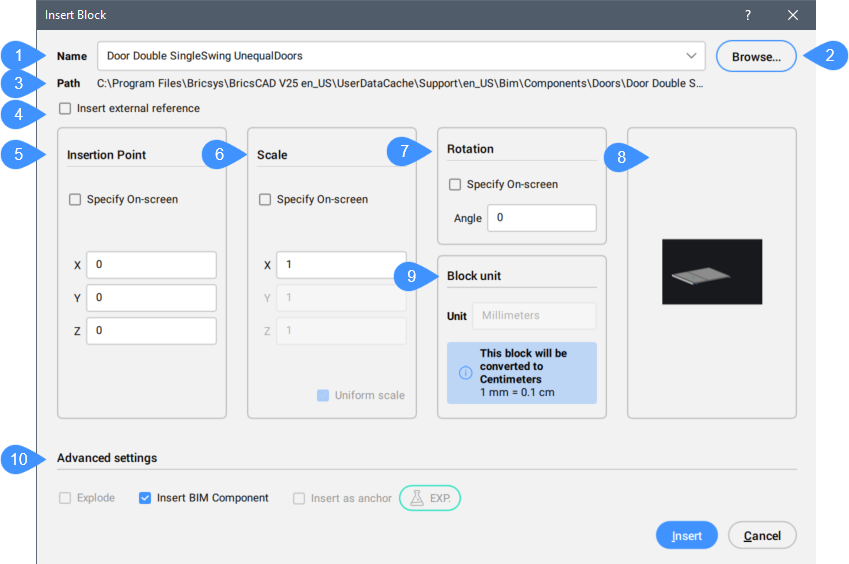Image resolution: width=849 pixels, height=564 pixels.
Task: Close the Insert Block dialog
Action: point(793,15)
